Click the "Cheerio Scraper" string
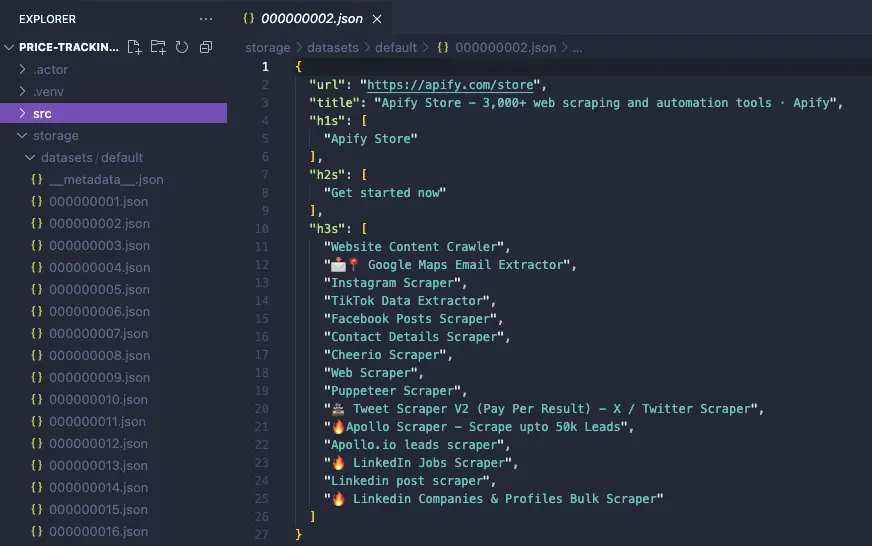Viewport: 872px width, 546px height. click(385, 355)
